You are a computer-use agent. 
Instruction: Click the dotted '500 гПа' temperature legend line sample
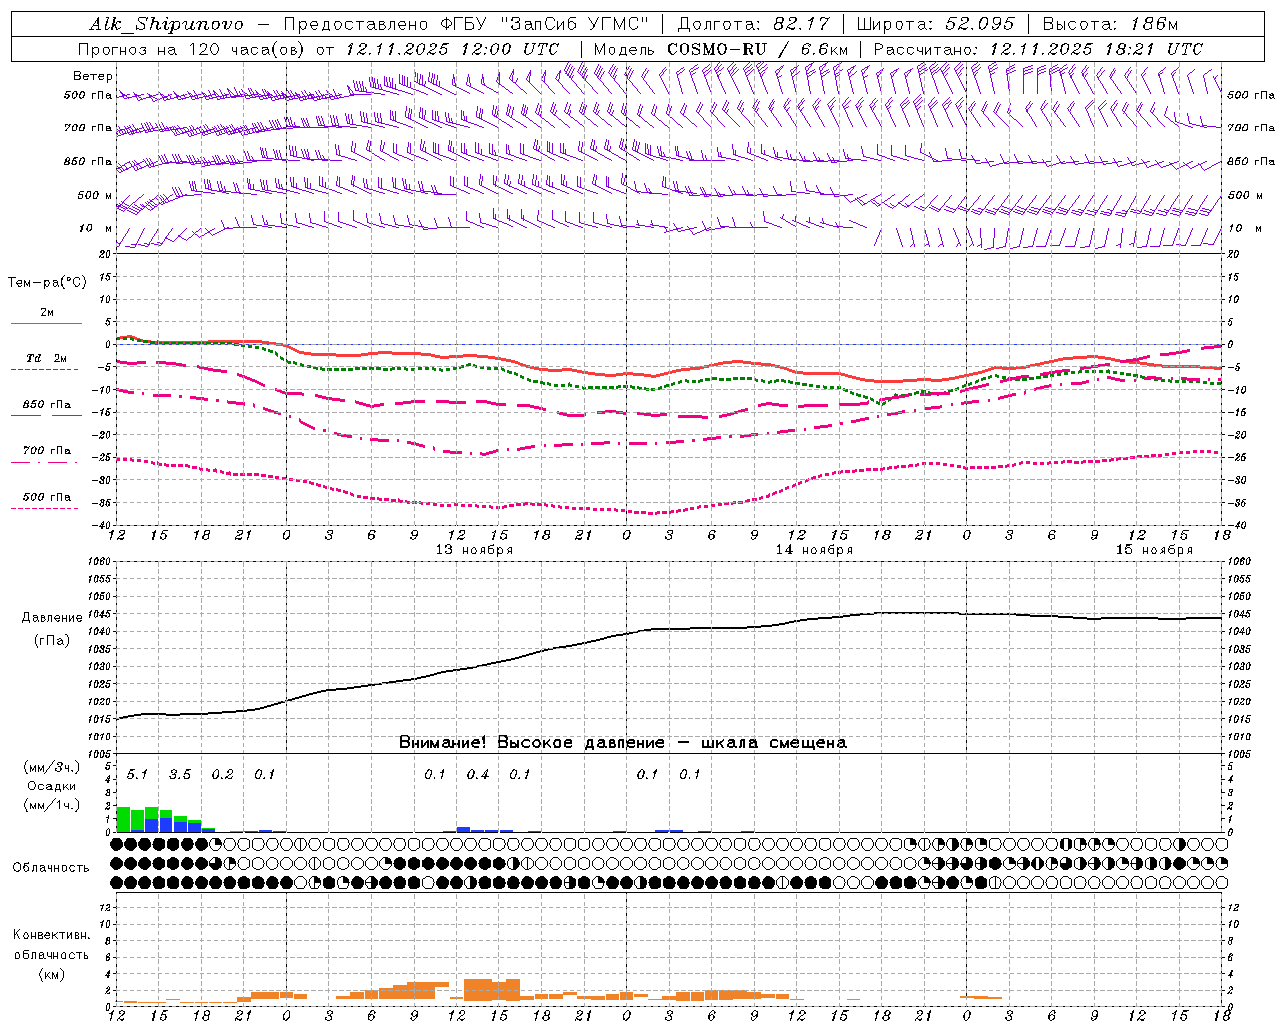pyautogui.click(x=44, y=509)
